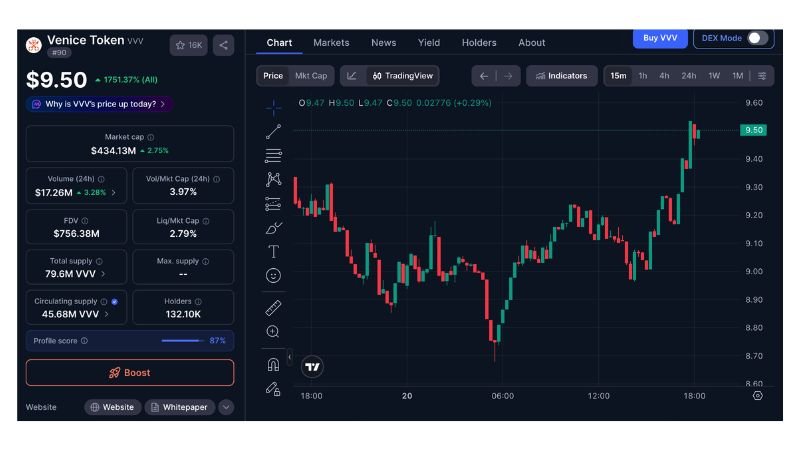
Task: Open the Indicators menu
Action: (x=561, y=76)
